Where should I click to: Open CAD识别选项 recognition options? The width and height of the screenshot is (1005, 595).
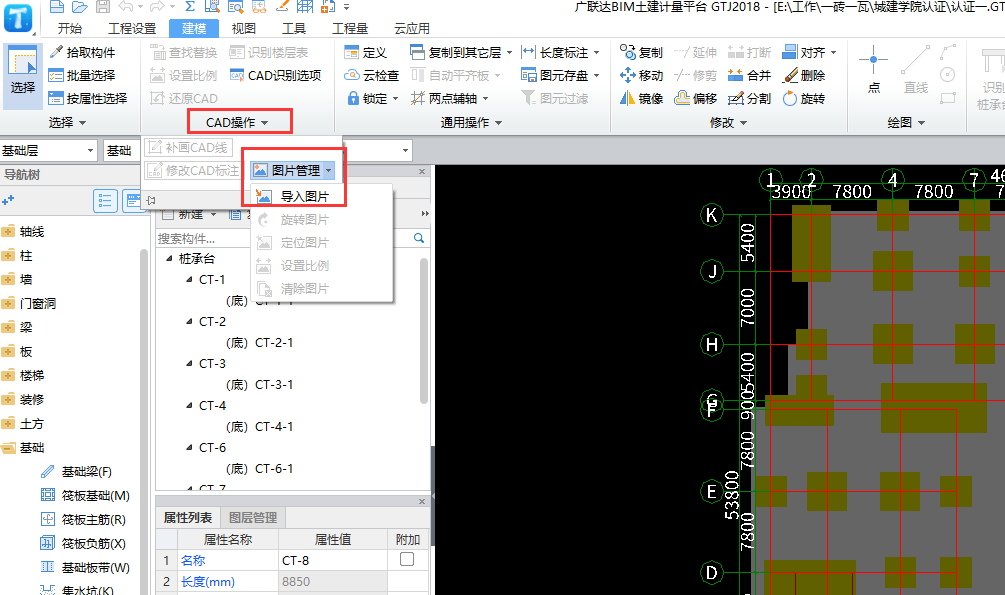[x=276, y=76]
